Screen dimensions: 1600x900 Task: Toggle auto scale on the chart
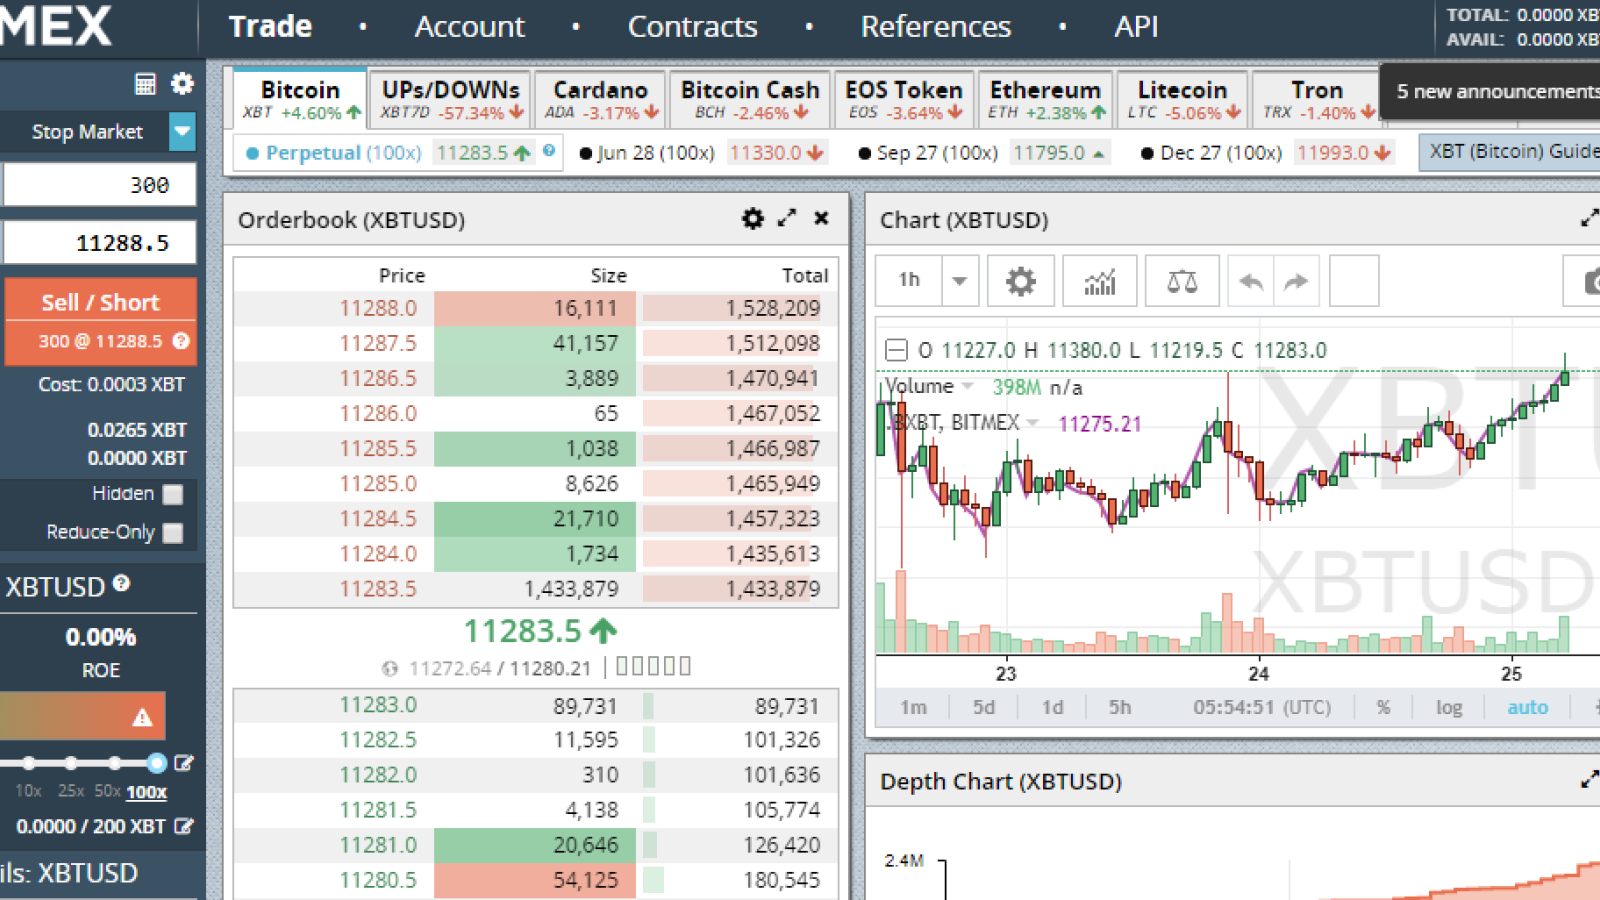coord(1527,707)
